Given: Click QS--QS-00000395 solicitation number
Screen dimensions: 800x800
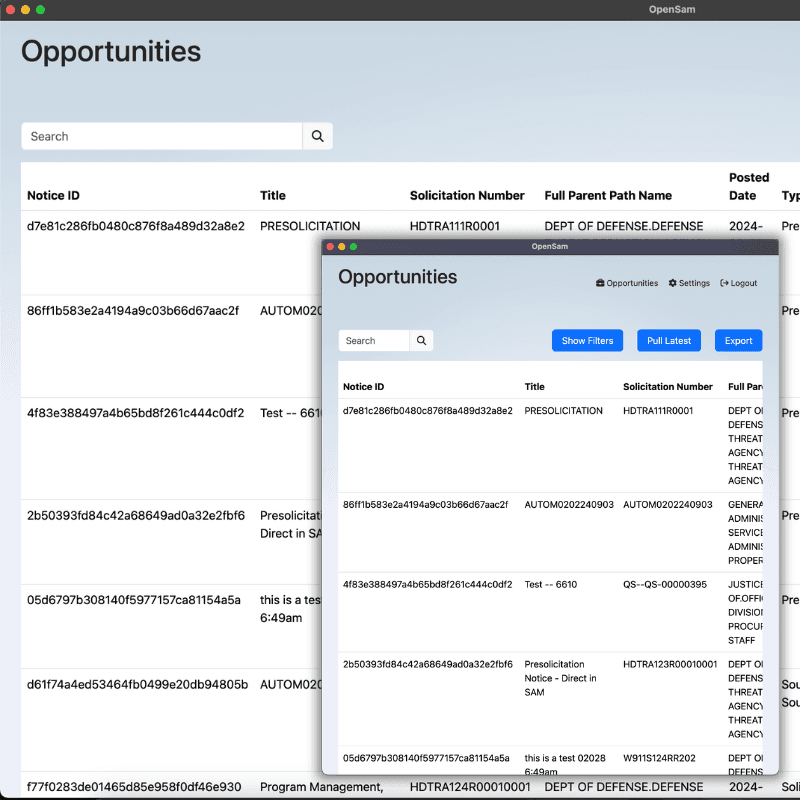Looking at the screenshot, I should pyautogui.click(x=665, y=584).
